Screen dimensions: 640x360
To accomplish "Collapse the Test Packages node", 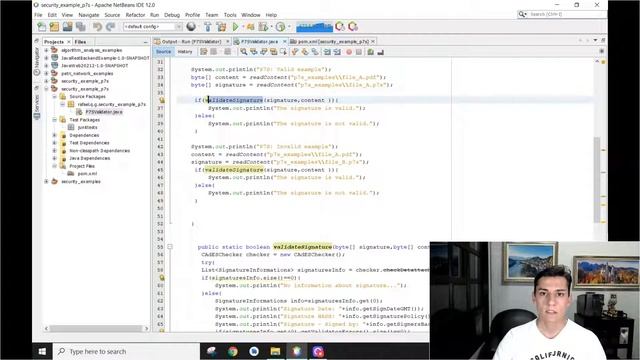I will 54,120.
